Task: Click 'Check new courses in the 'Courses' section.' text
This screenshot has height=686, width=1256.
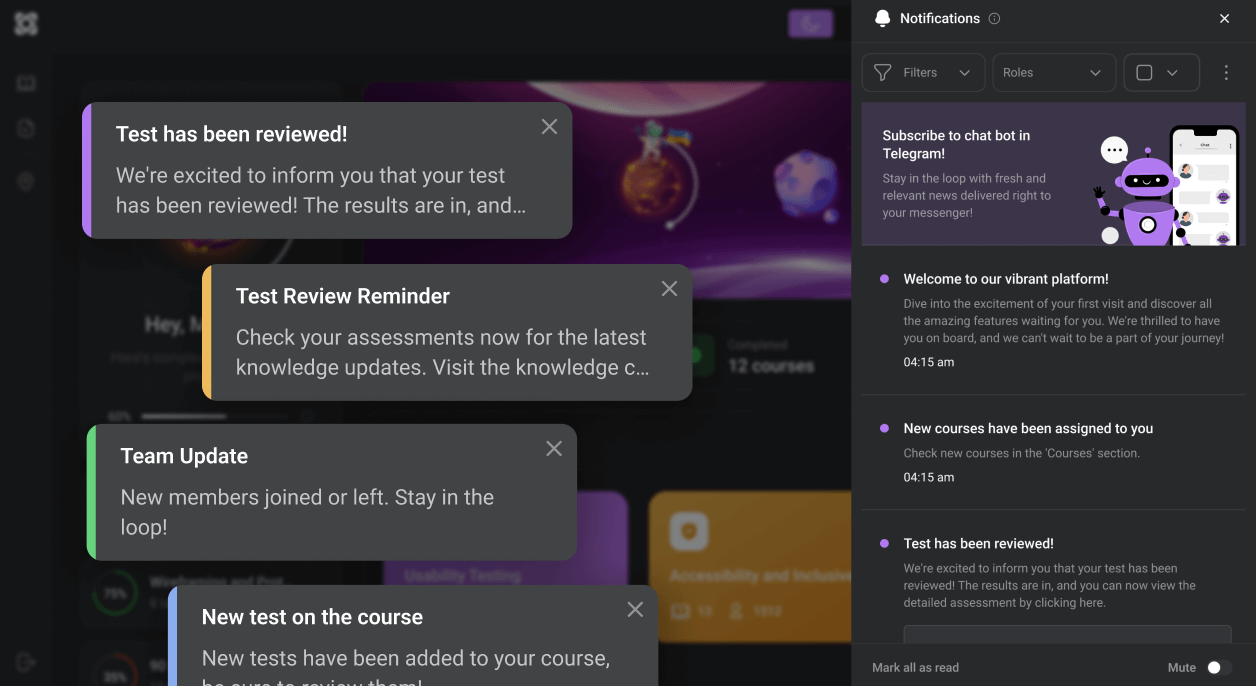Action: tap(1021, 453)
